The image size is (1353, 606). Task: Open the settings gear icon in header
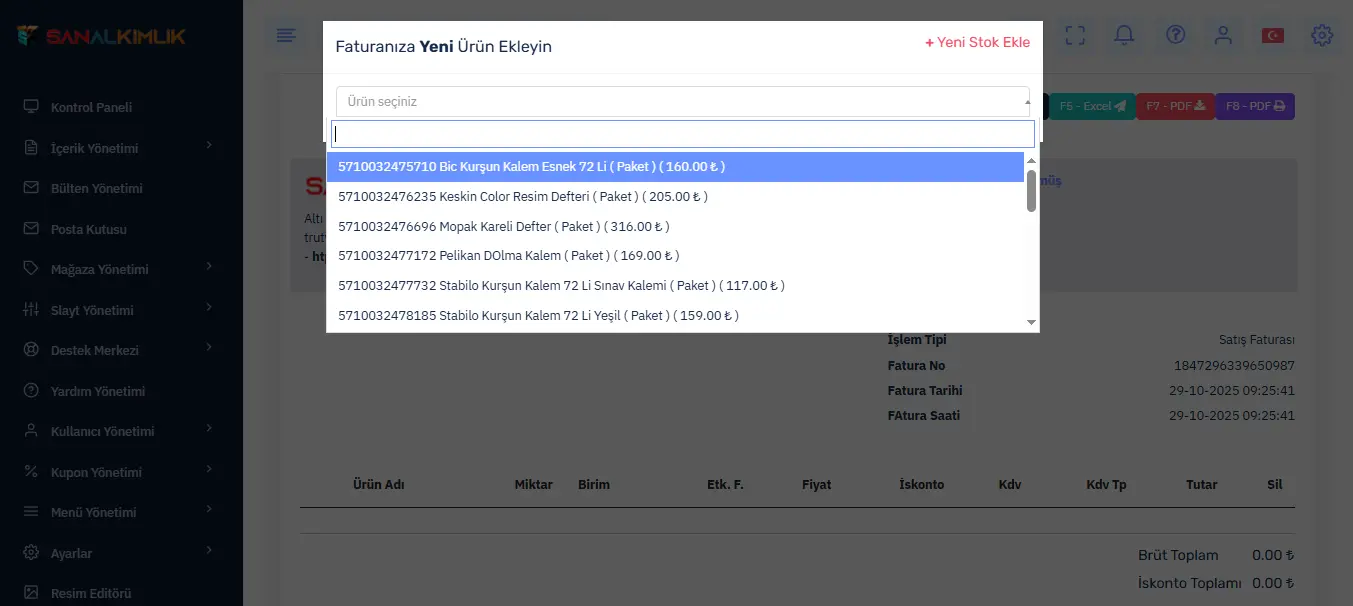pos(1321,35)
